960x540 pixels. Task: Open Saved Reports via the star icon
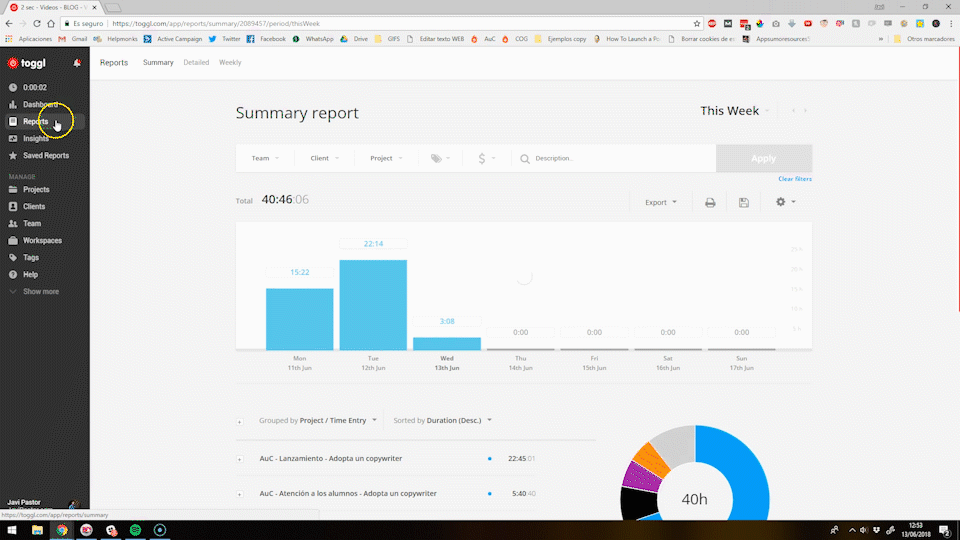[13, 156]
